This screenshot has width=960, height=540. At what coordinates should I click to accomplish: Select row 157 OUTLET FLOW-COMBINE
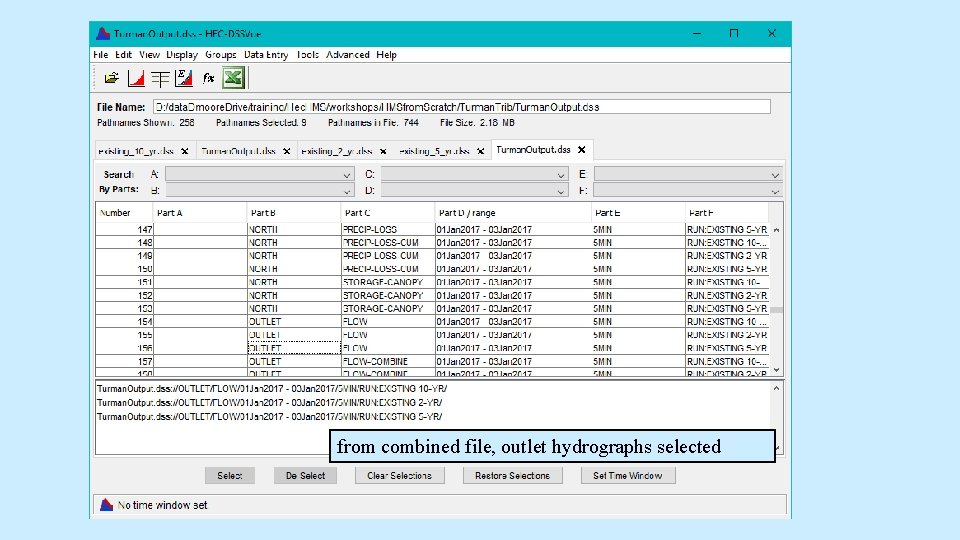[432, 361]
